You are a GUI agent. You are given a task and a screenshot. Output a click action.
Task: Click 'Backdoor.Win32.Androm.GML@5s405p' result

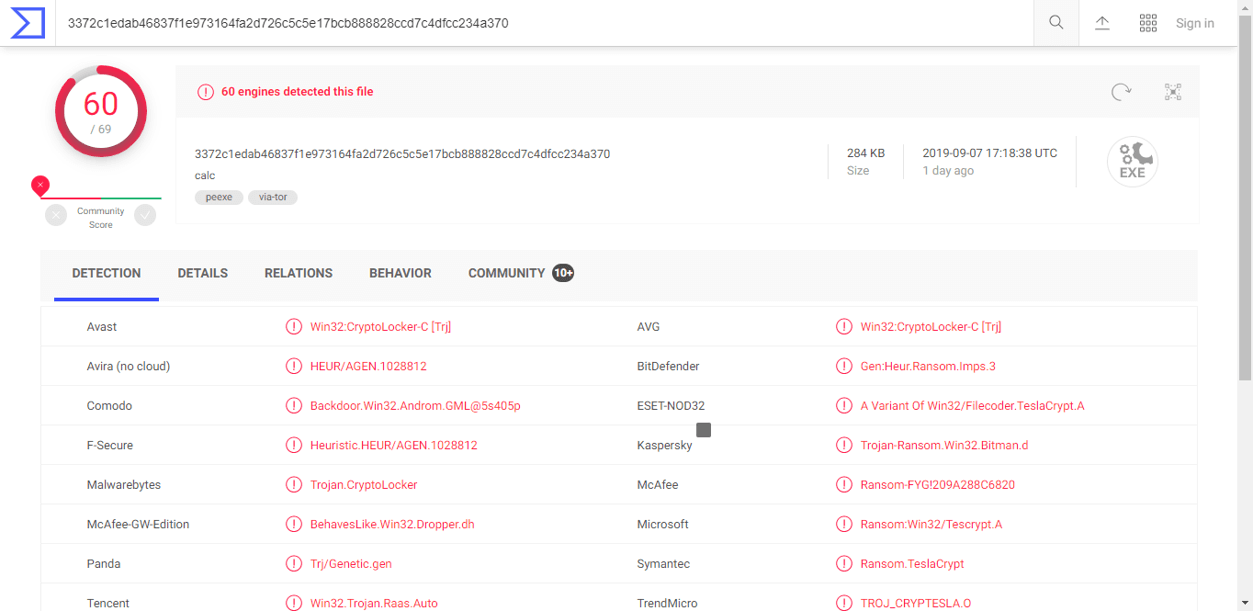(415, 406)
